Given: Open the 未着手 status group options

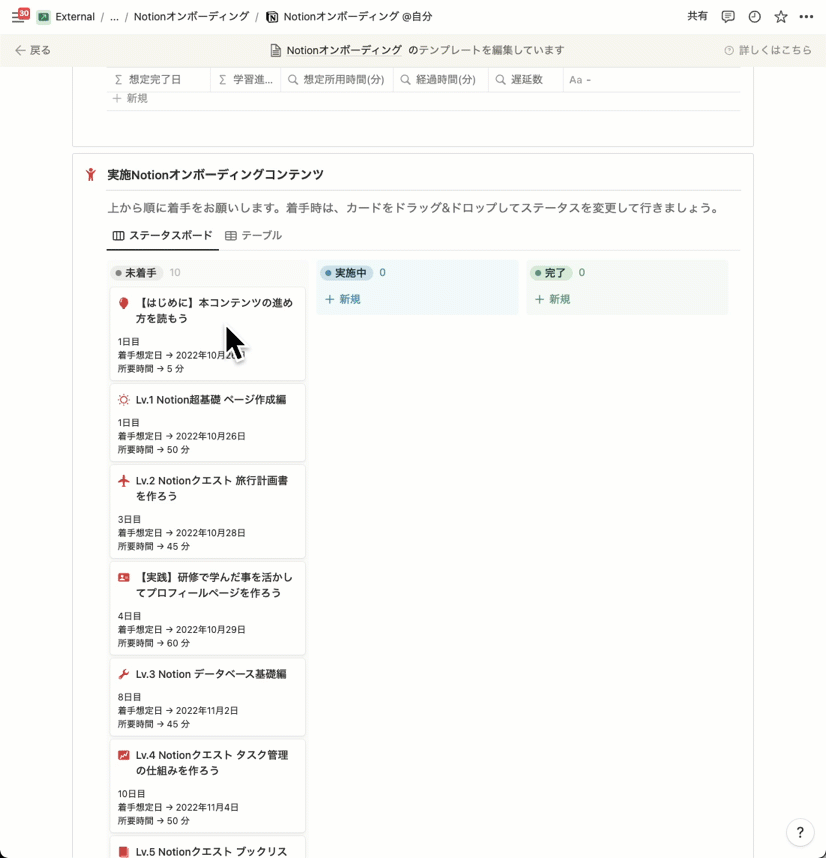Looking at the screenshot, I should tap(136, 273).
